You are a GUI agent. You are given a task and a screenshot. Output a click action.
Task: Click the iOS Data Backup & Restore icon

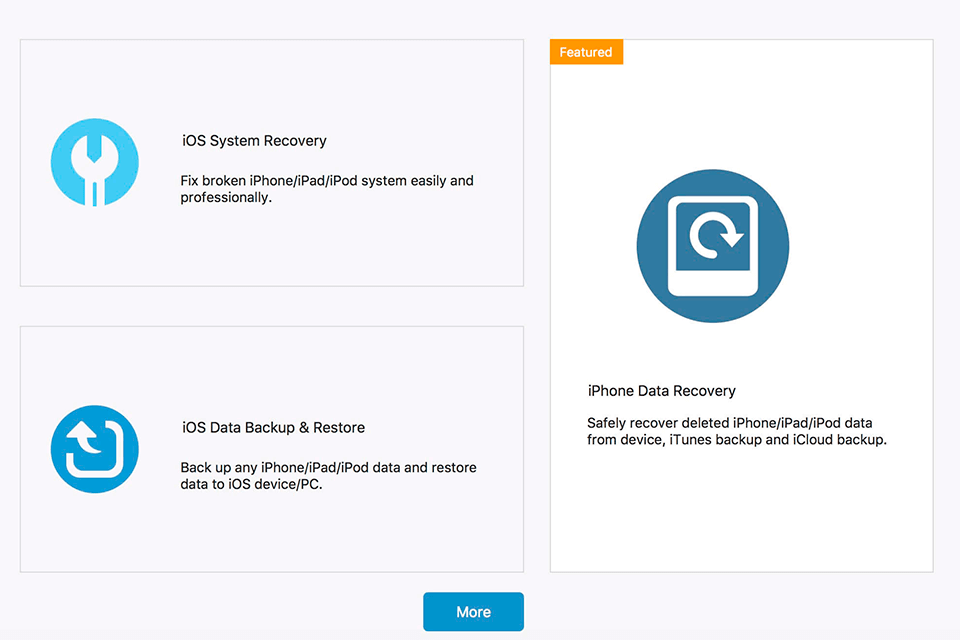point(94,449)
